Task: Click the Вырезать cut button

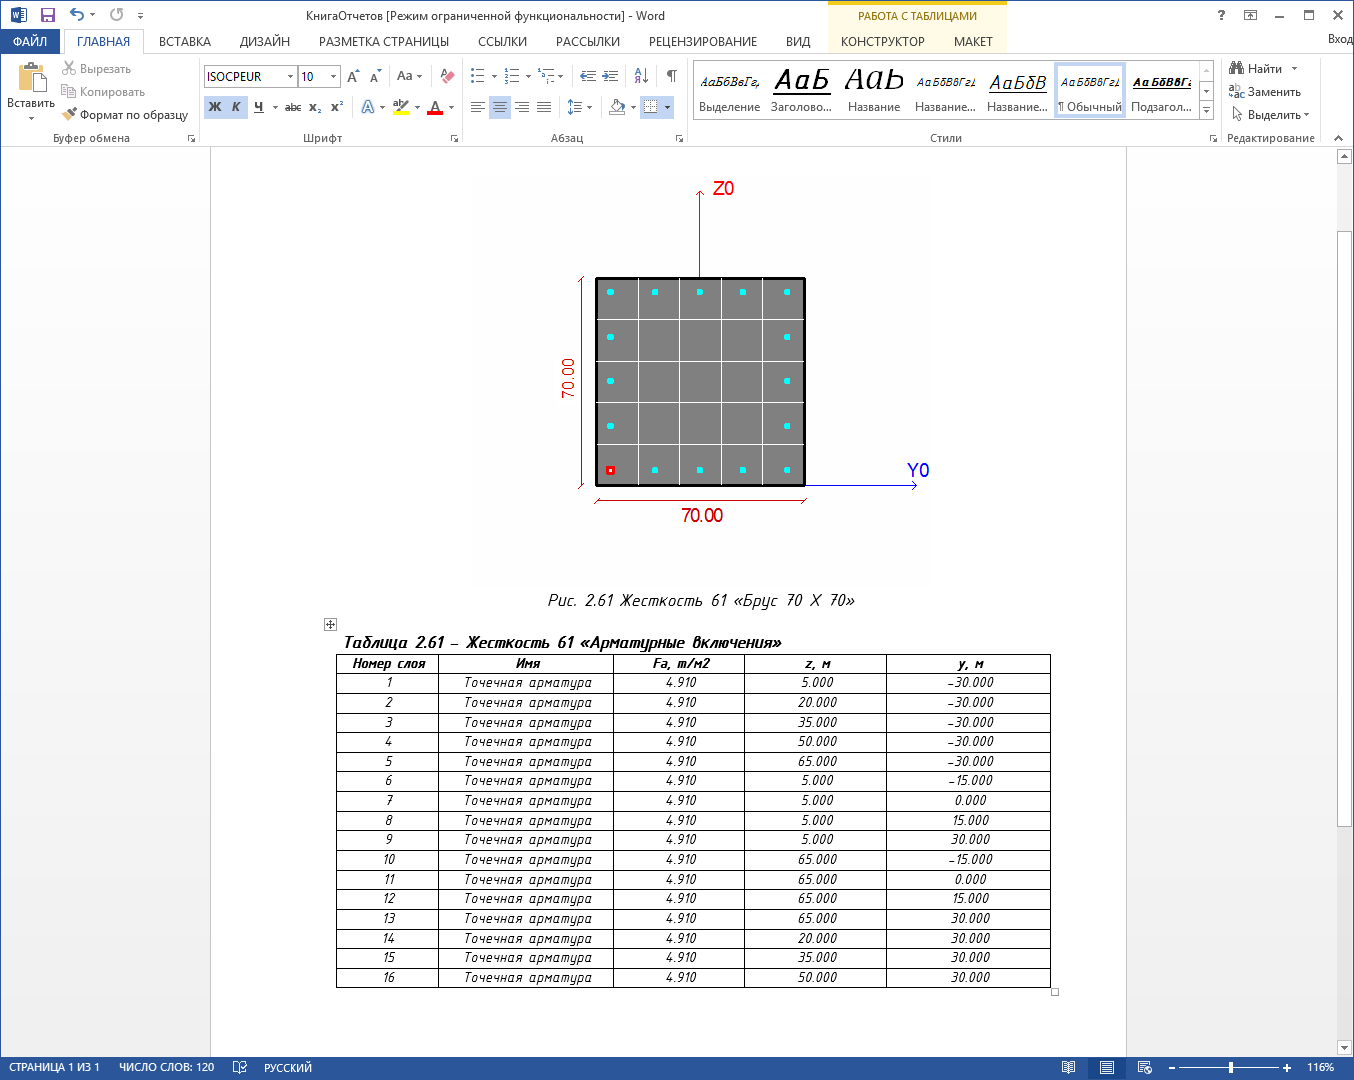Action: [x=97, y=69]
